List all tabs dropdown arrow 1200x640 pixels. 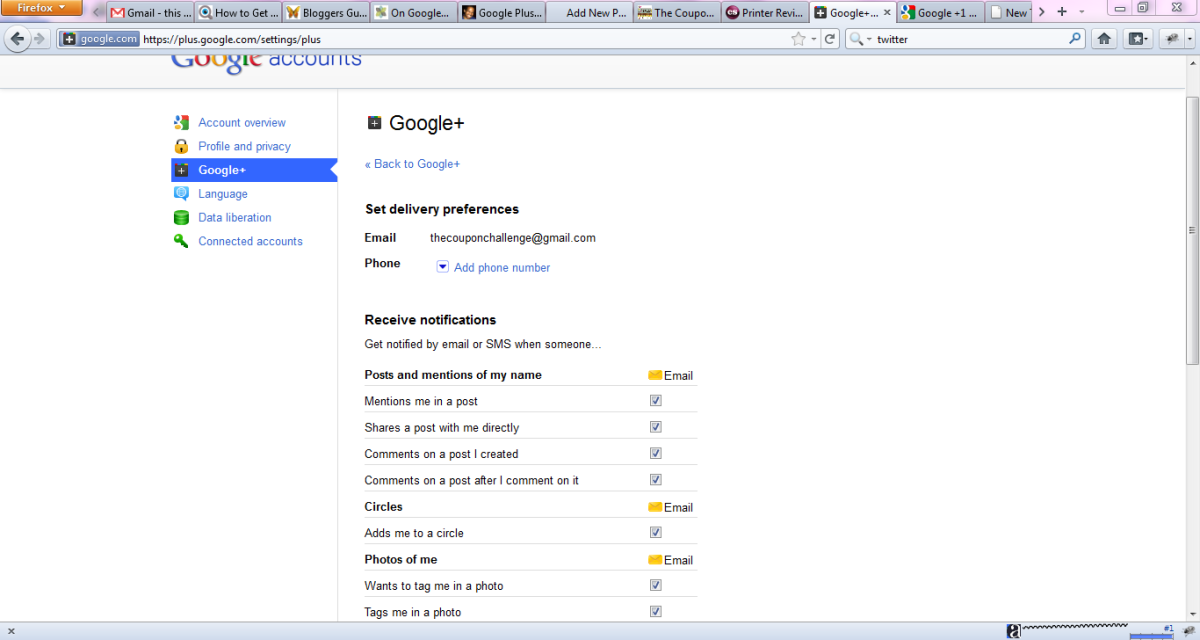1082,12
